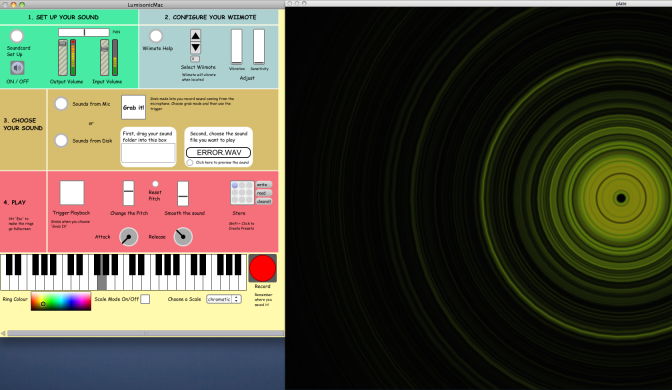Click the Sensitivity vertical slider
The width and height of the screenshot is (672, 390).
click(259, 47)
